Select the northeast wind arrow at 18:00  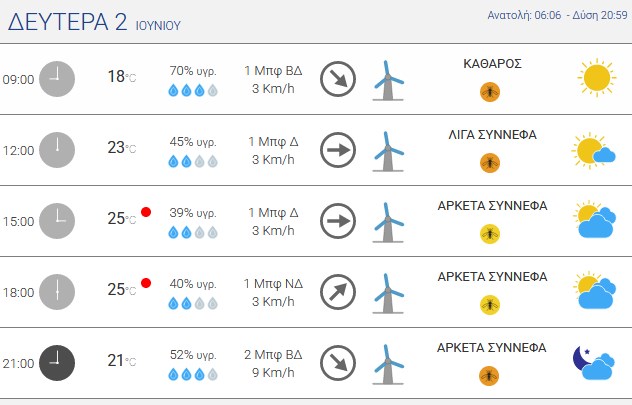click(x=338, y=292)
